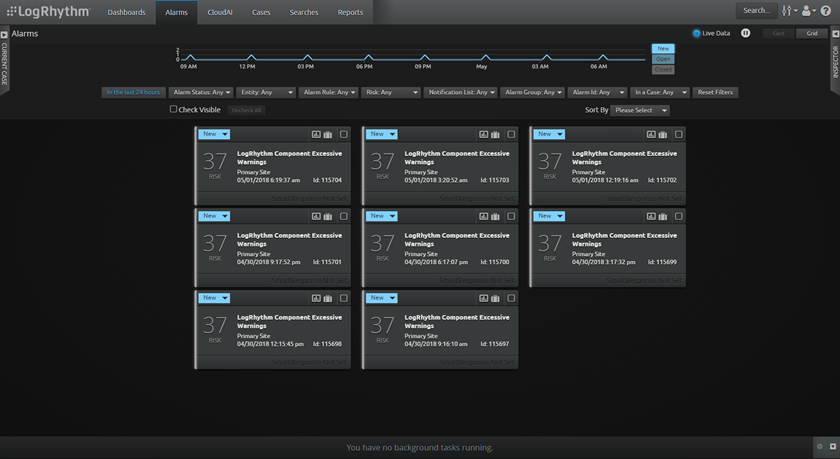Pause live data with the pause icon
Viewport: 840px width, 459px height.
tap(745, 33)
